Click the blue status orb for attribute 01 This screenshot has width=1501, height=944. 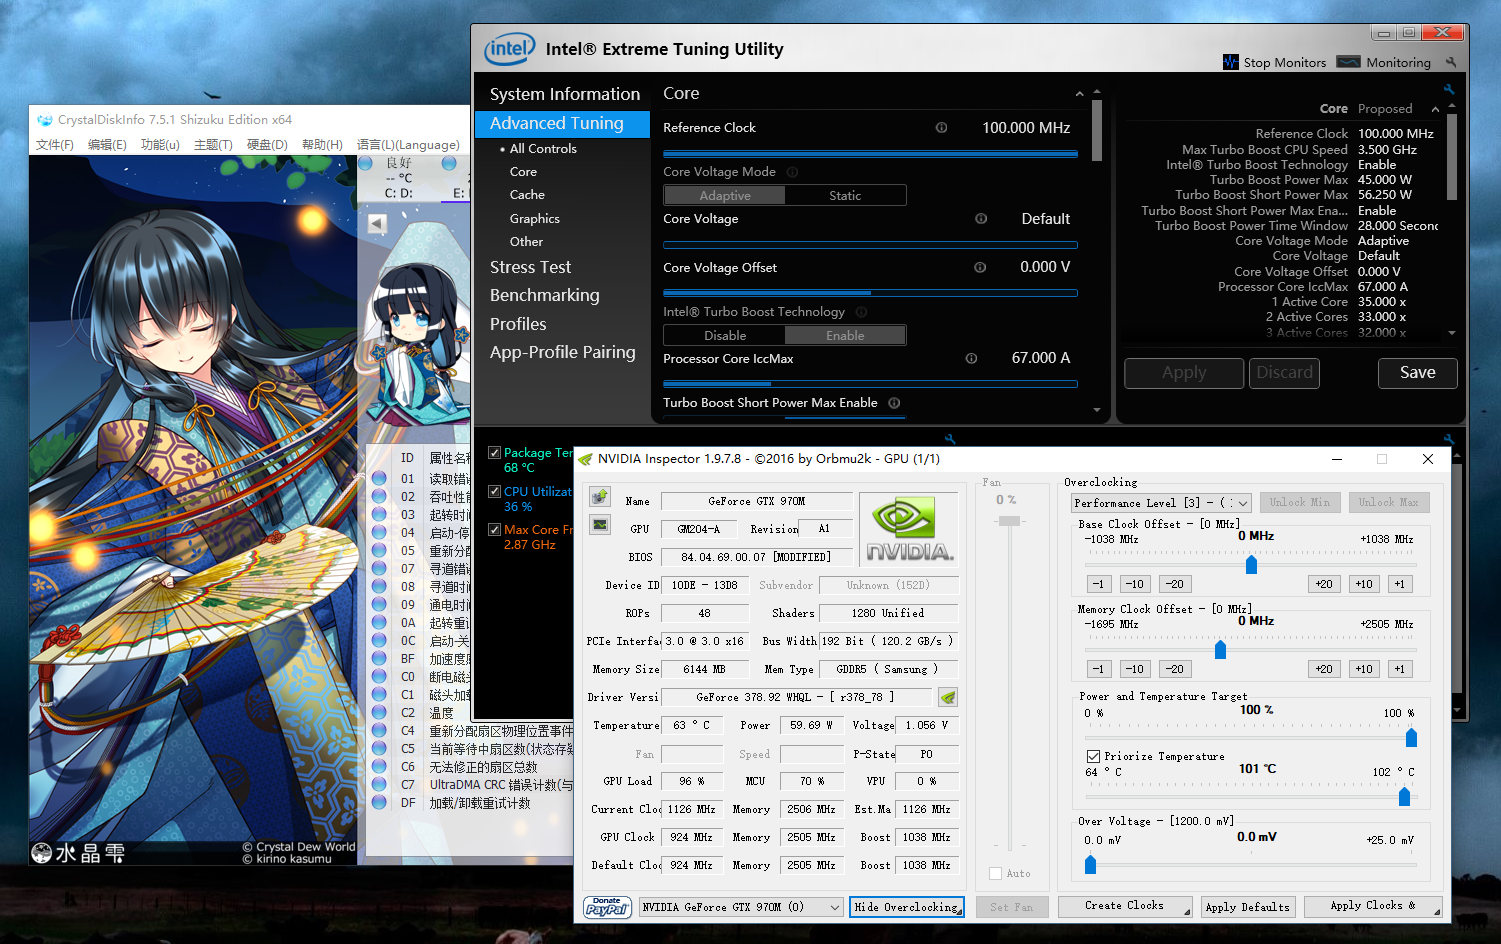pos(379,478)
